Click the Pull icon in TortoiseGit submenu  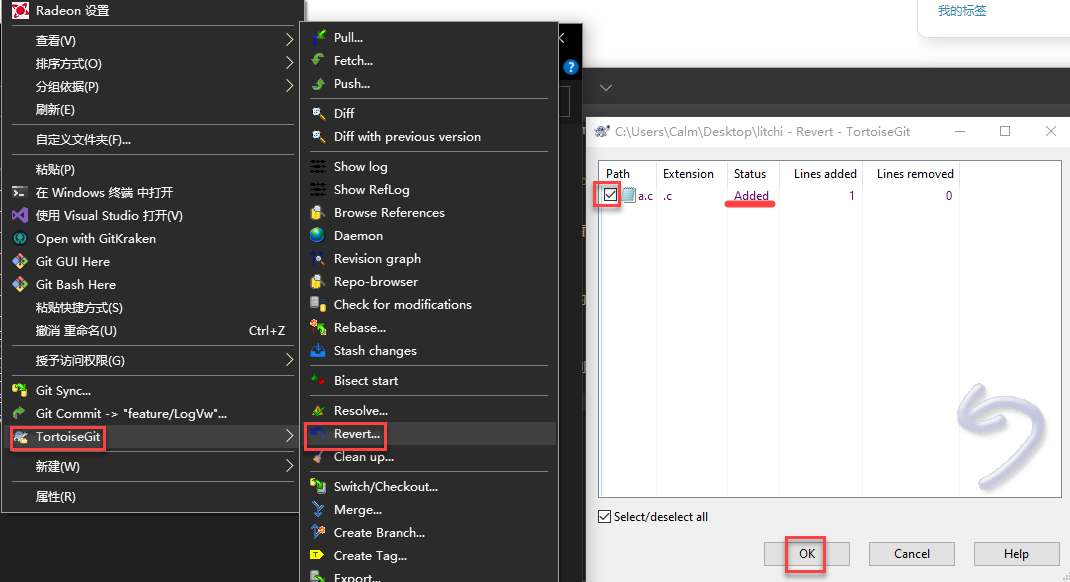tap(318, 38)
